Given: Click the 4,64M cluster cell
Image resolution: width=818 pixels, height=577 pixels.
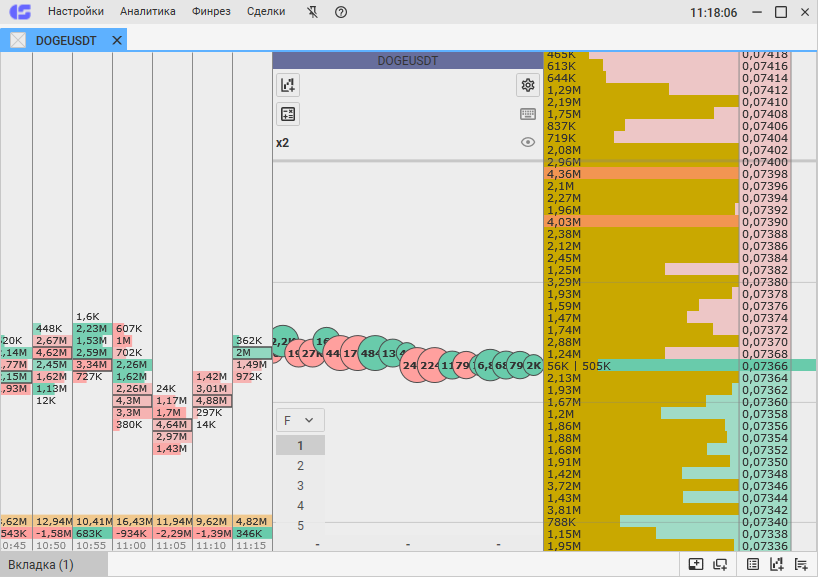Looking at the screenshot, I should point(172,425).
